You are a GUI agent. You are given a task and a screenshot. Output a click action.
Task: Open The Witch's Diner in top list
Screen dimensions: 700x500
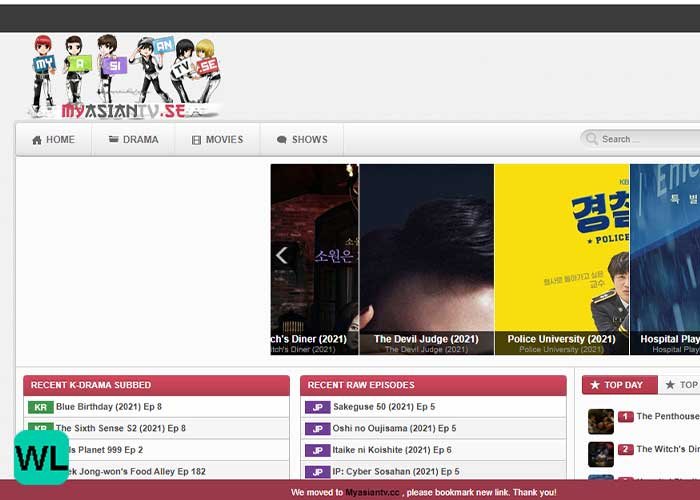pos(668,449)
